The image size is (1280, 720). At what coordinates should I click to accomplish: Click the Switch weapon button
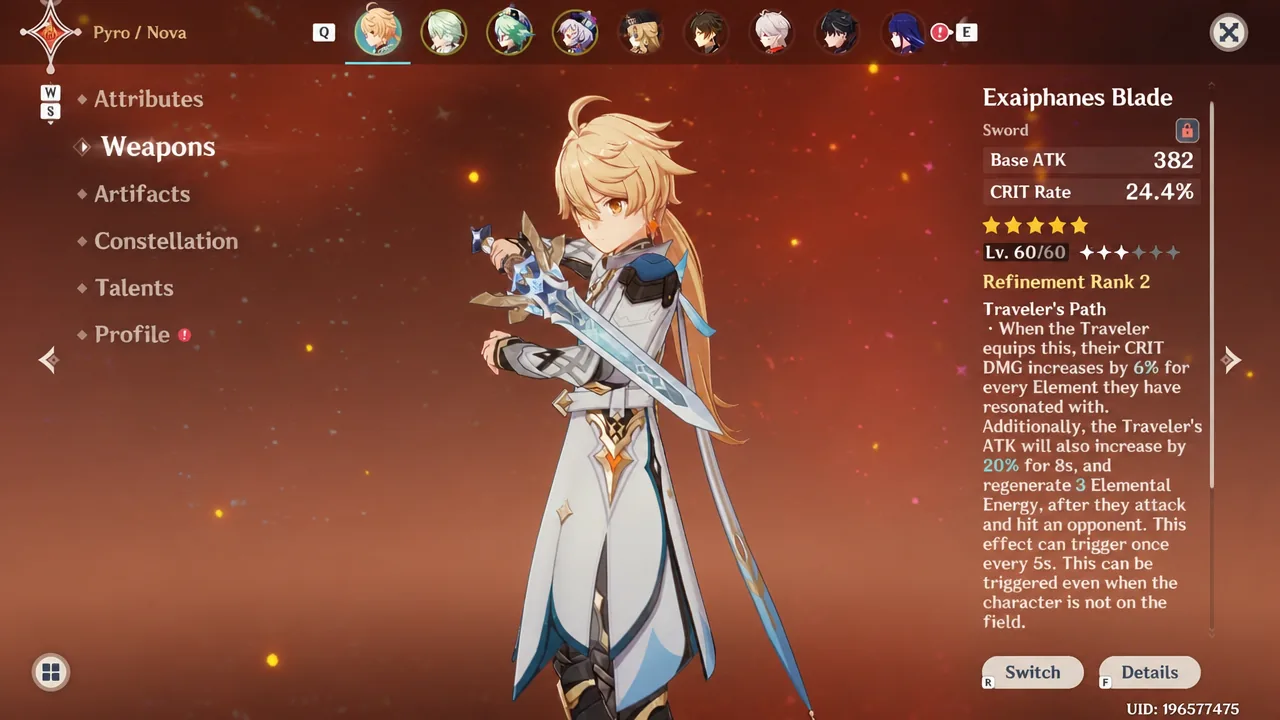tap(1033, 672)
